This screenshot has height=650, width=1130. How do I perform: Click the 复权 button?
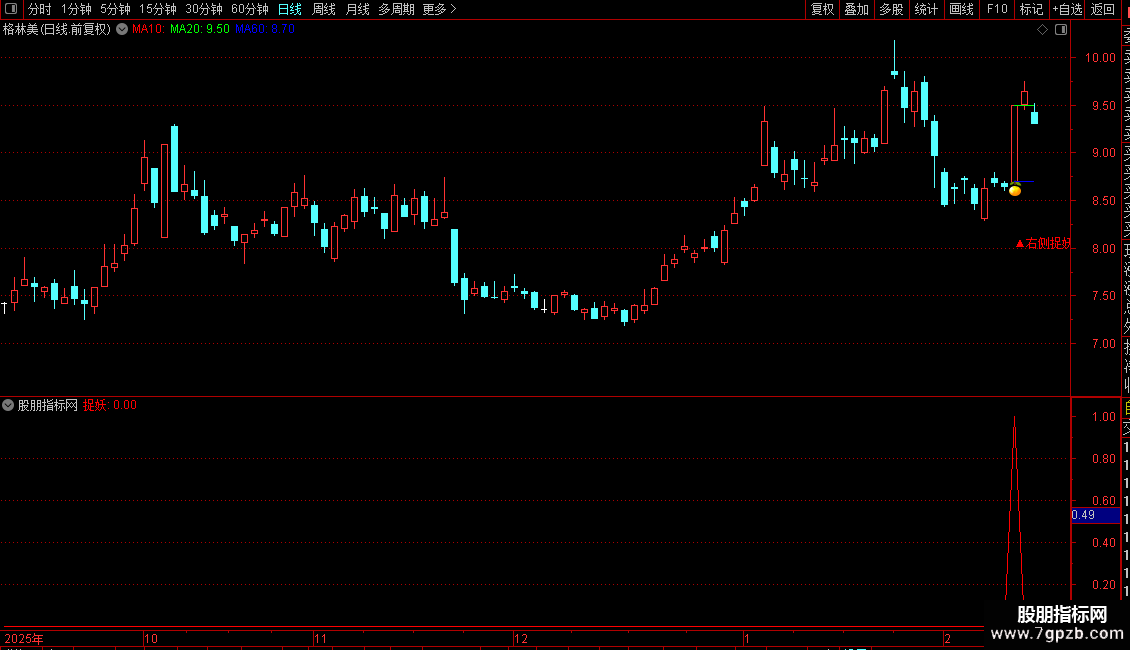point(822,9)
